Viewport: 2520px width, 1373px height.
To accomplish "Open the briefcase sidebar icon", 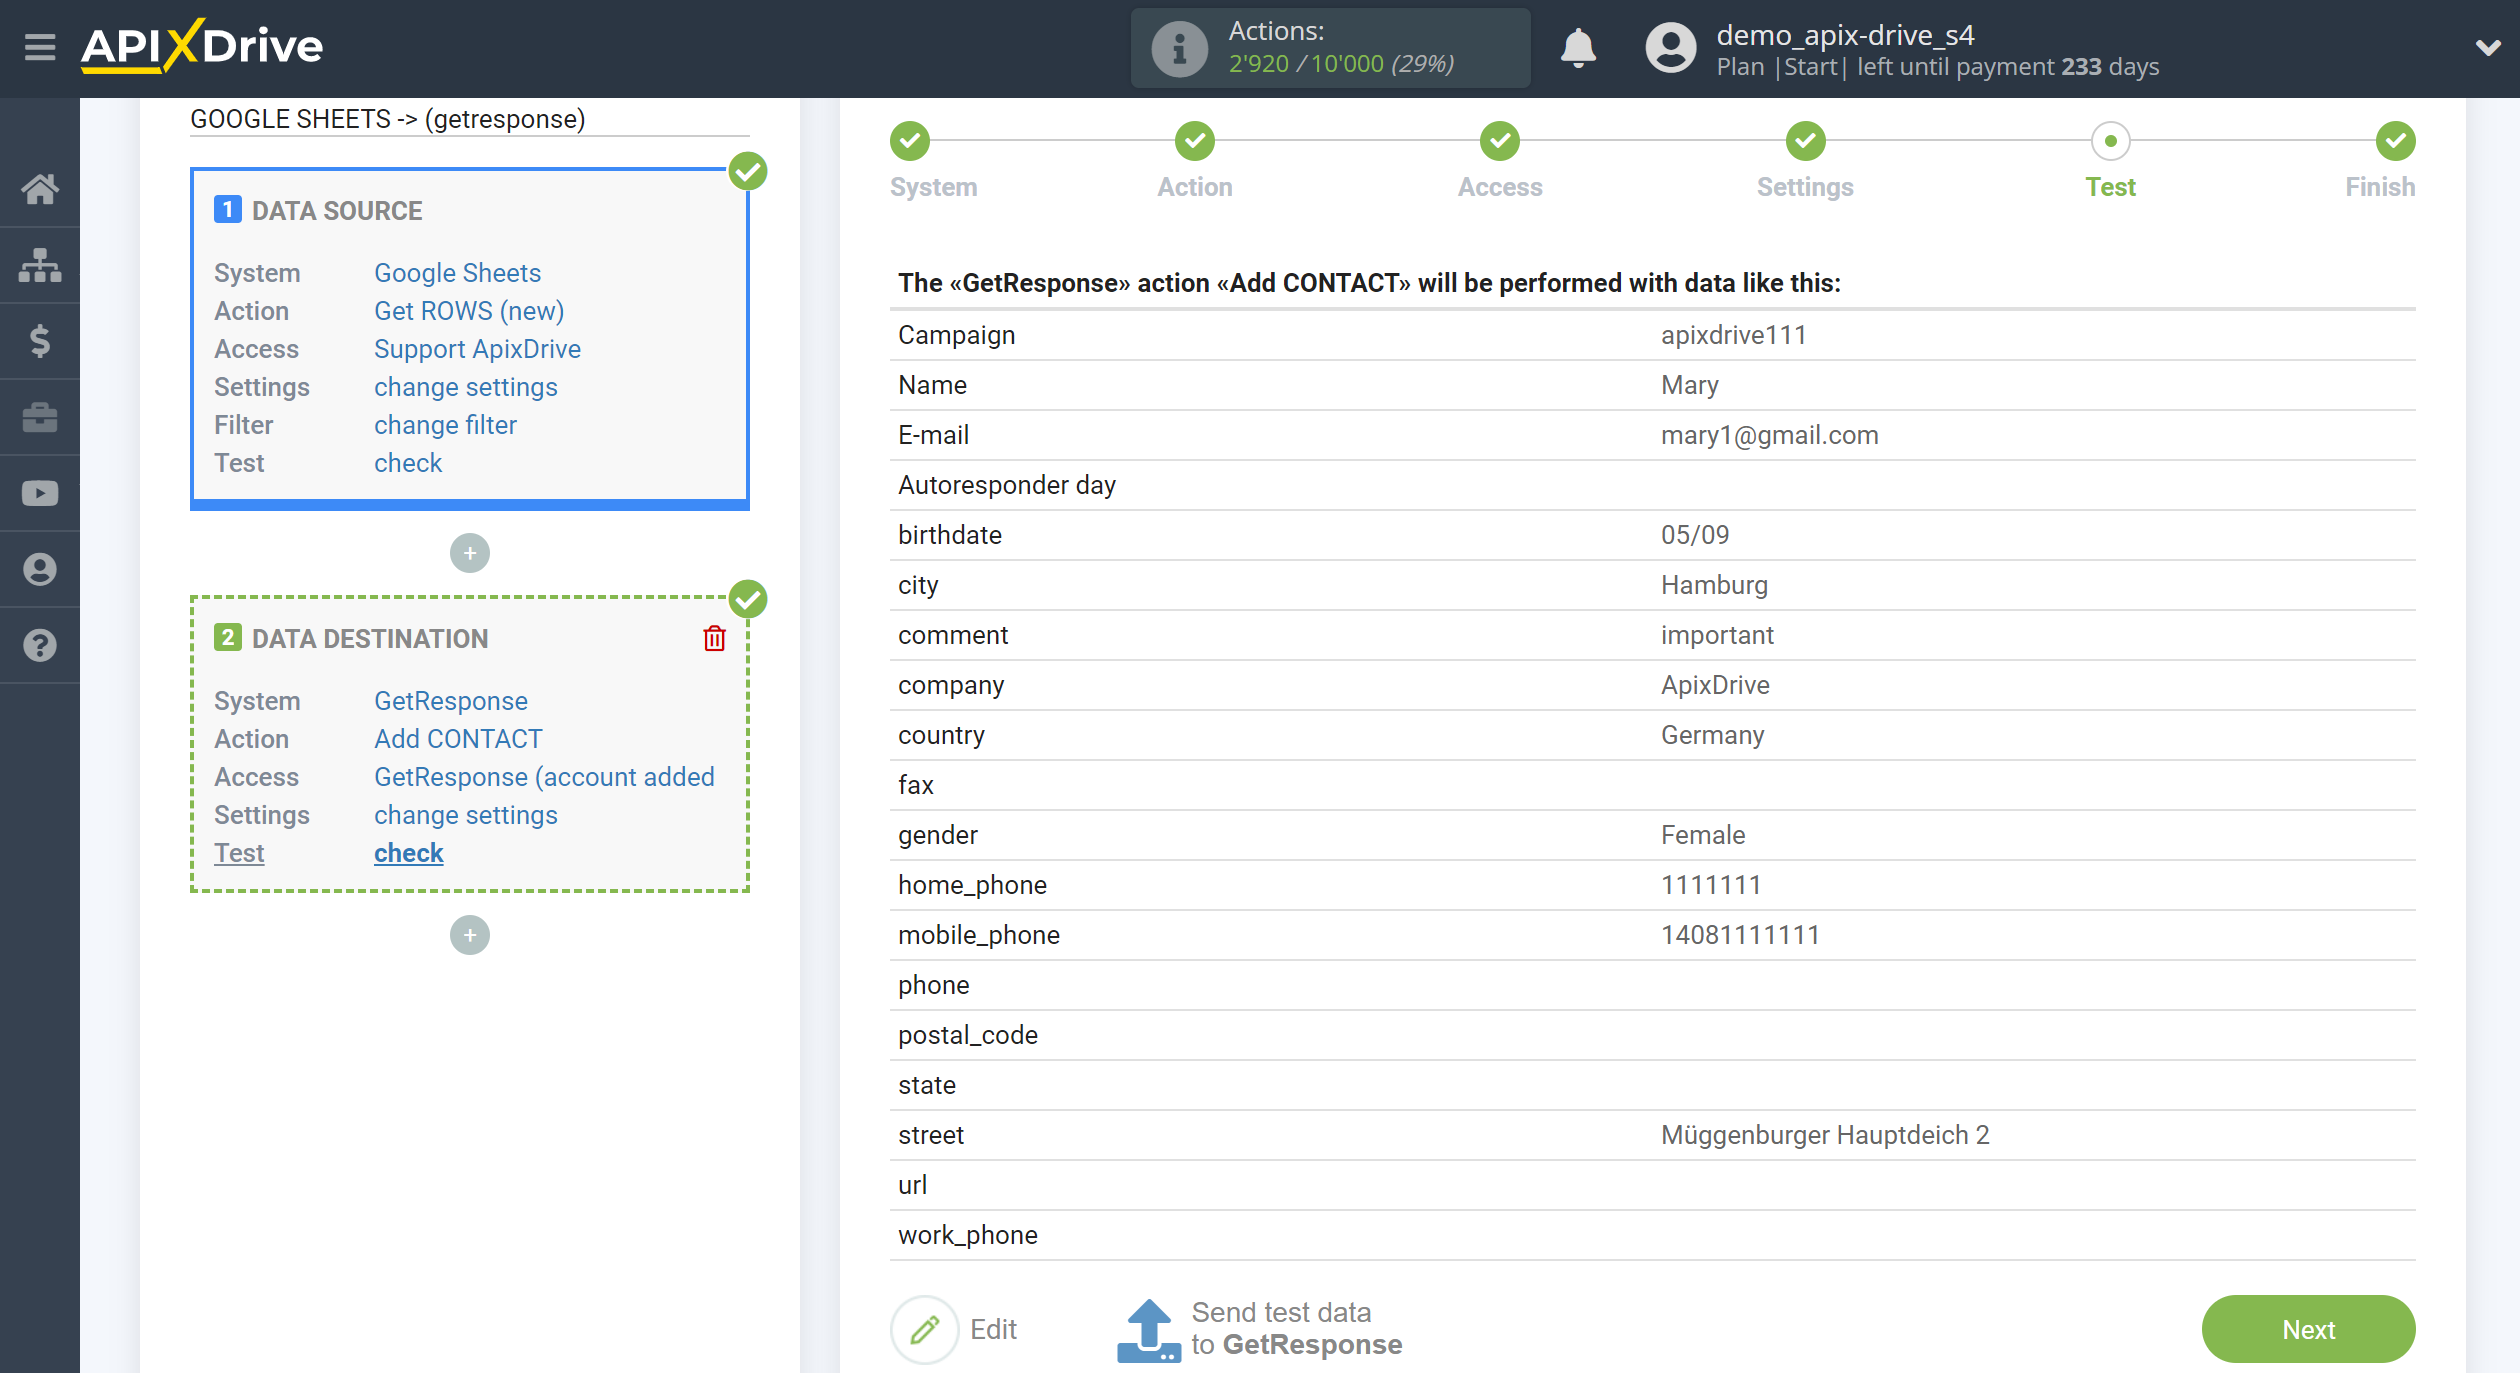I will (x=40, y=417).
